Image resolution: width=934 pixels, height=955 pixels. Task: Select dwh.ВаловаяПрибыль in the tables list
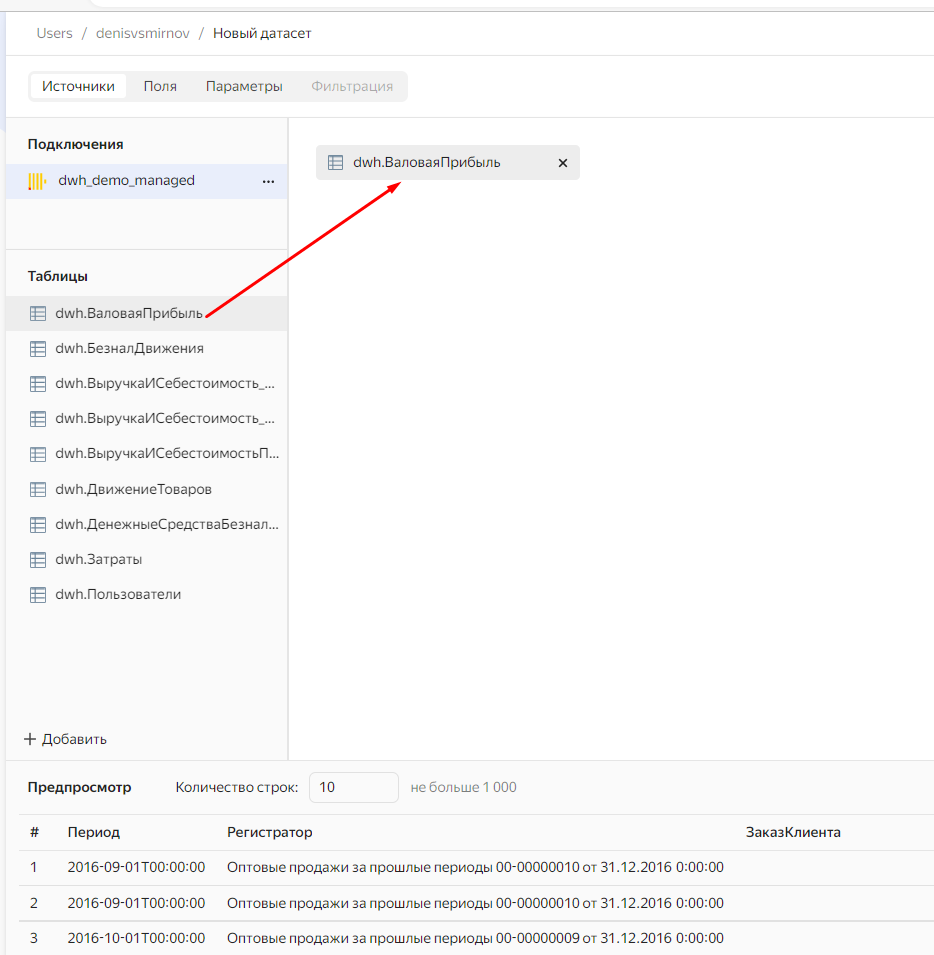click(x=129, y=313)
